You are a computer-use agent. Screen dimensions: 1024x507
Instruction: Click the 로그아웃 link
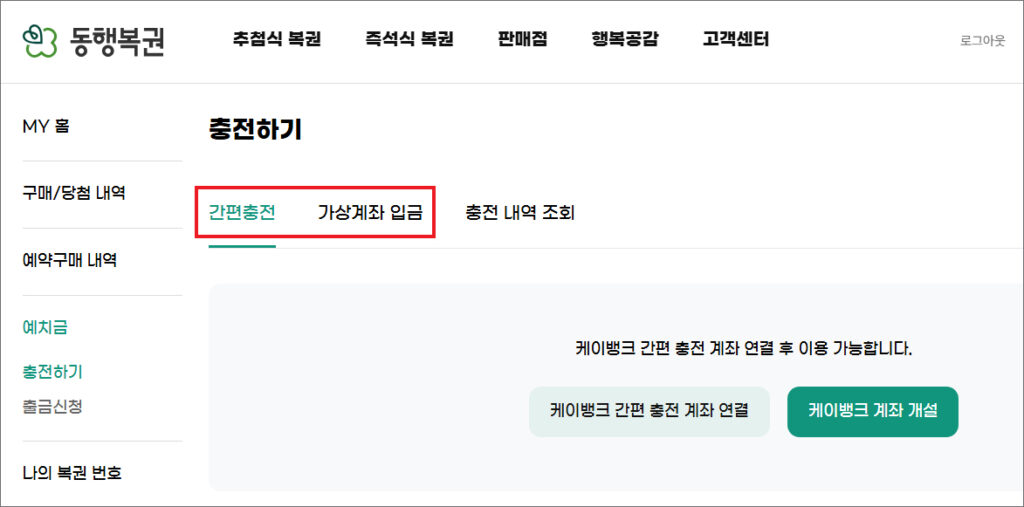pos(982,41)
